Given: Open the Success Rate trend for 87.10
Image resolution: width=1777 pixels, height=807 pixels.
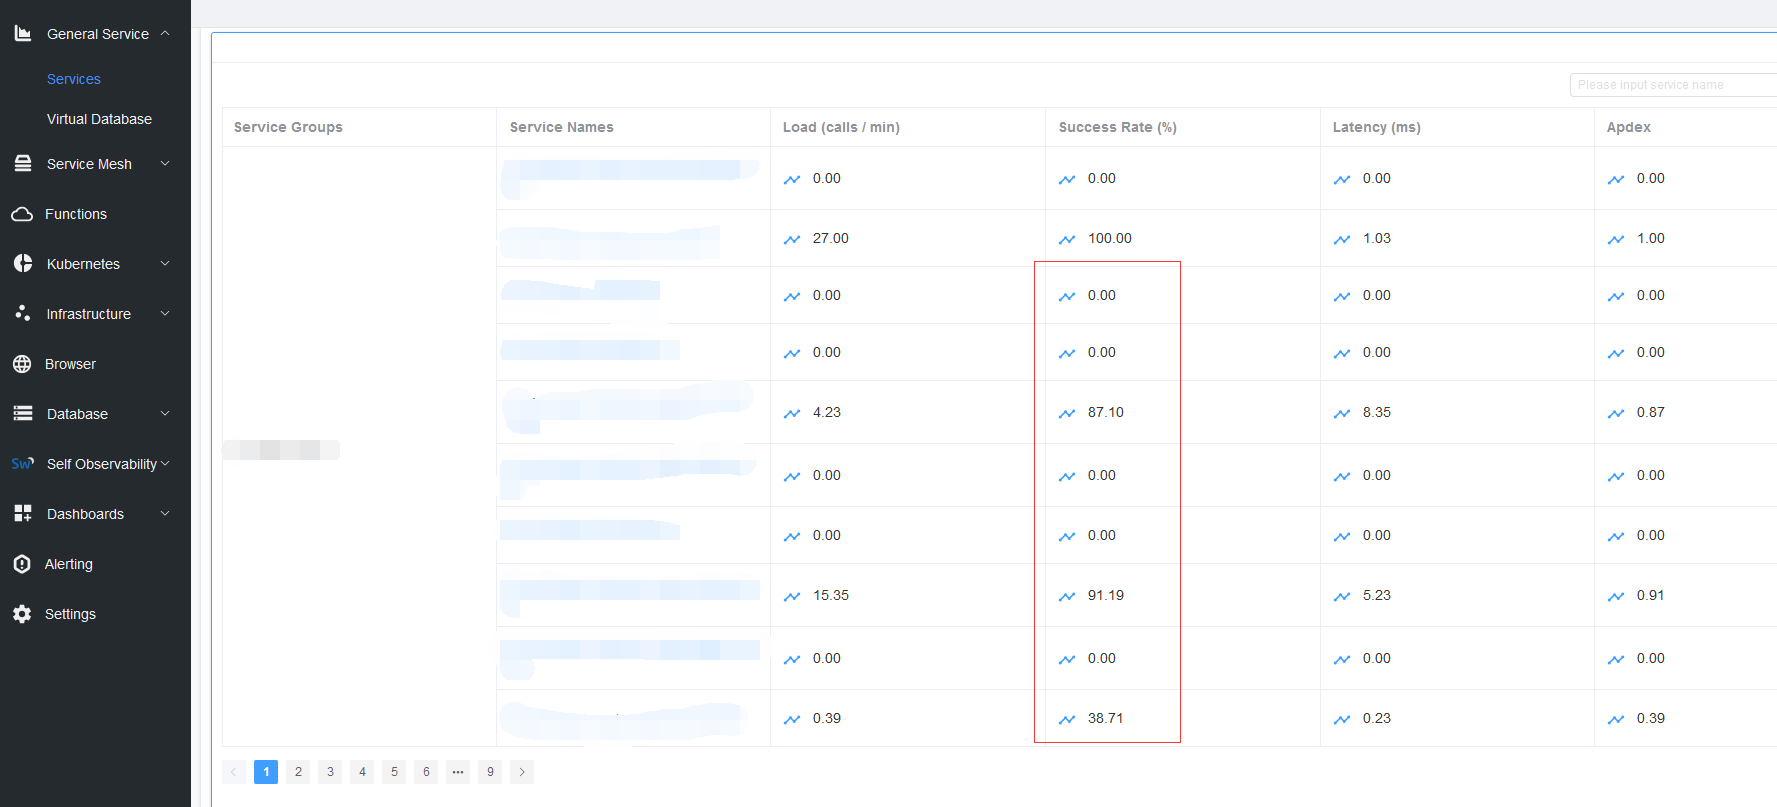Looking at the screenshot, I should 1067,413.
